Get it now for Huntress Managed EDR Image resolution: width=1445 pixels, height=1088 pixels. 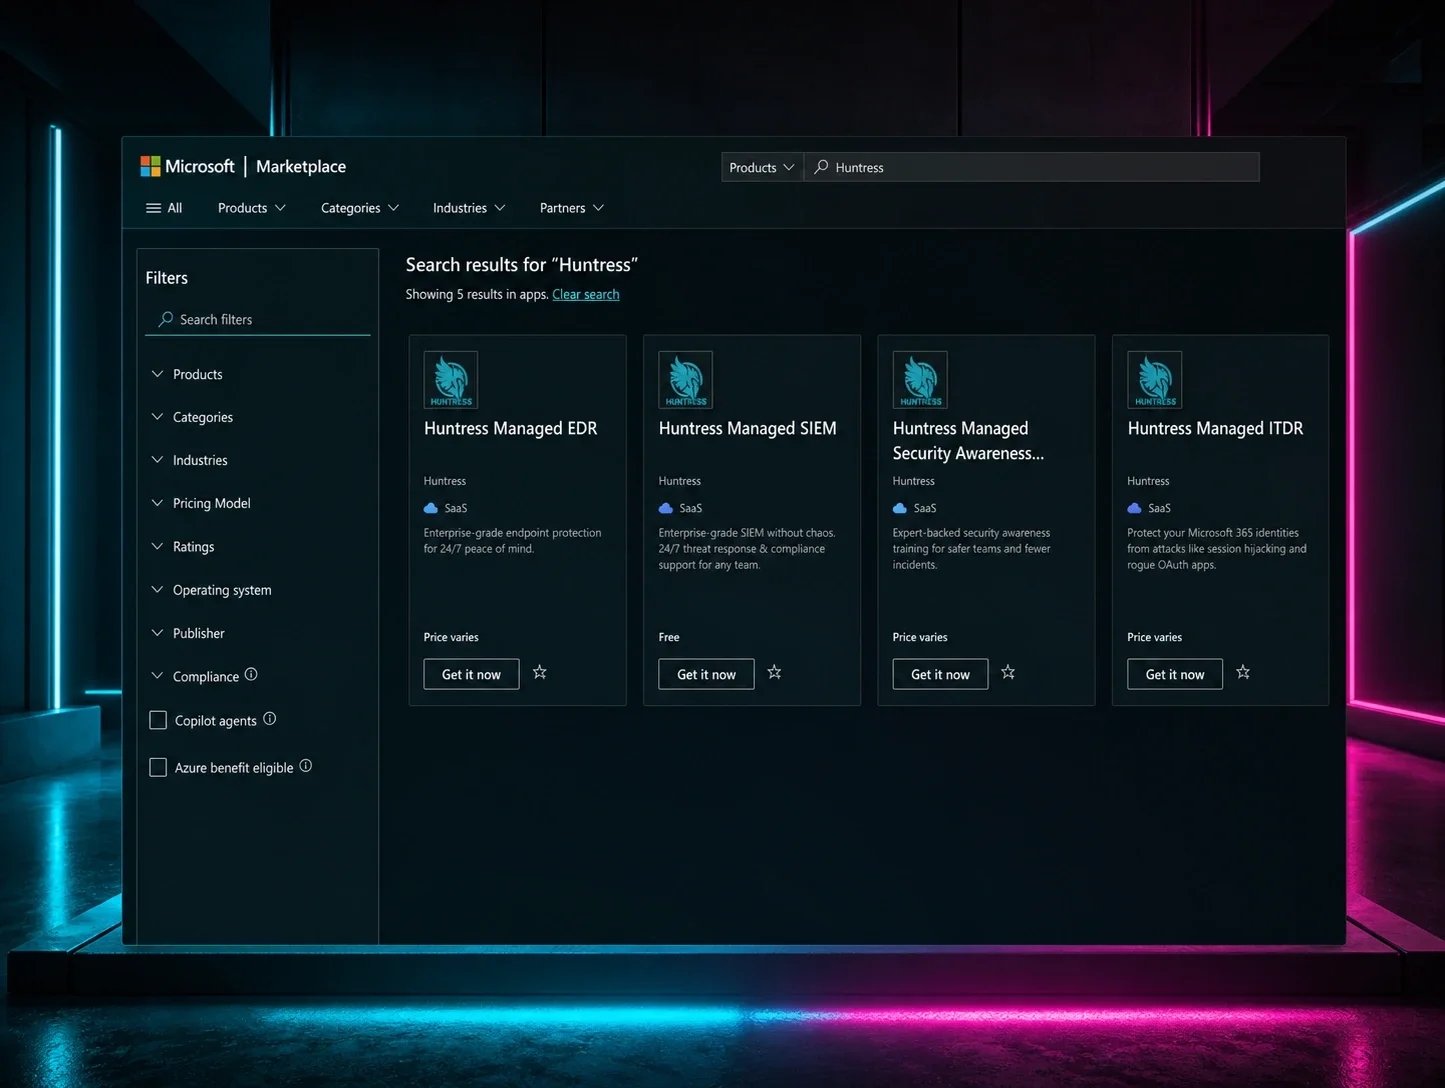[x=472, y=674]
